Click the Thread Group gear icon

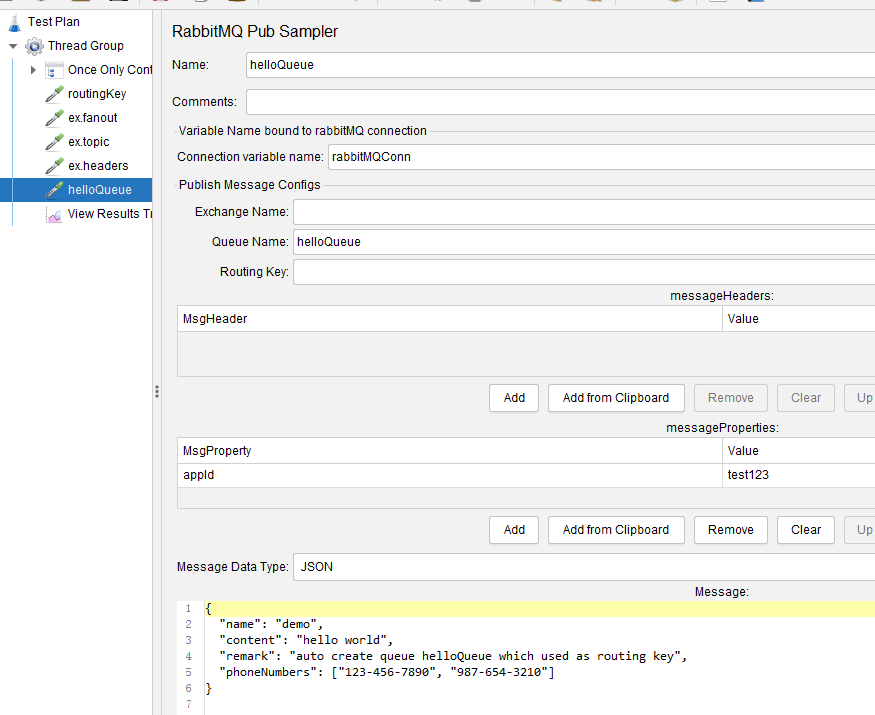[34, 46]
